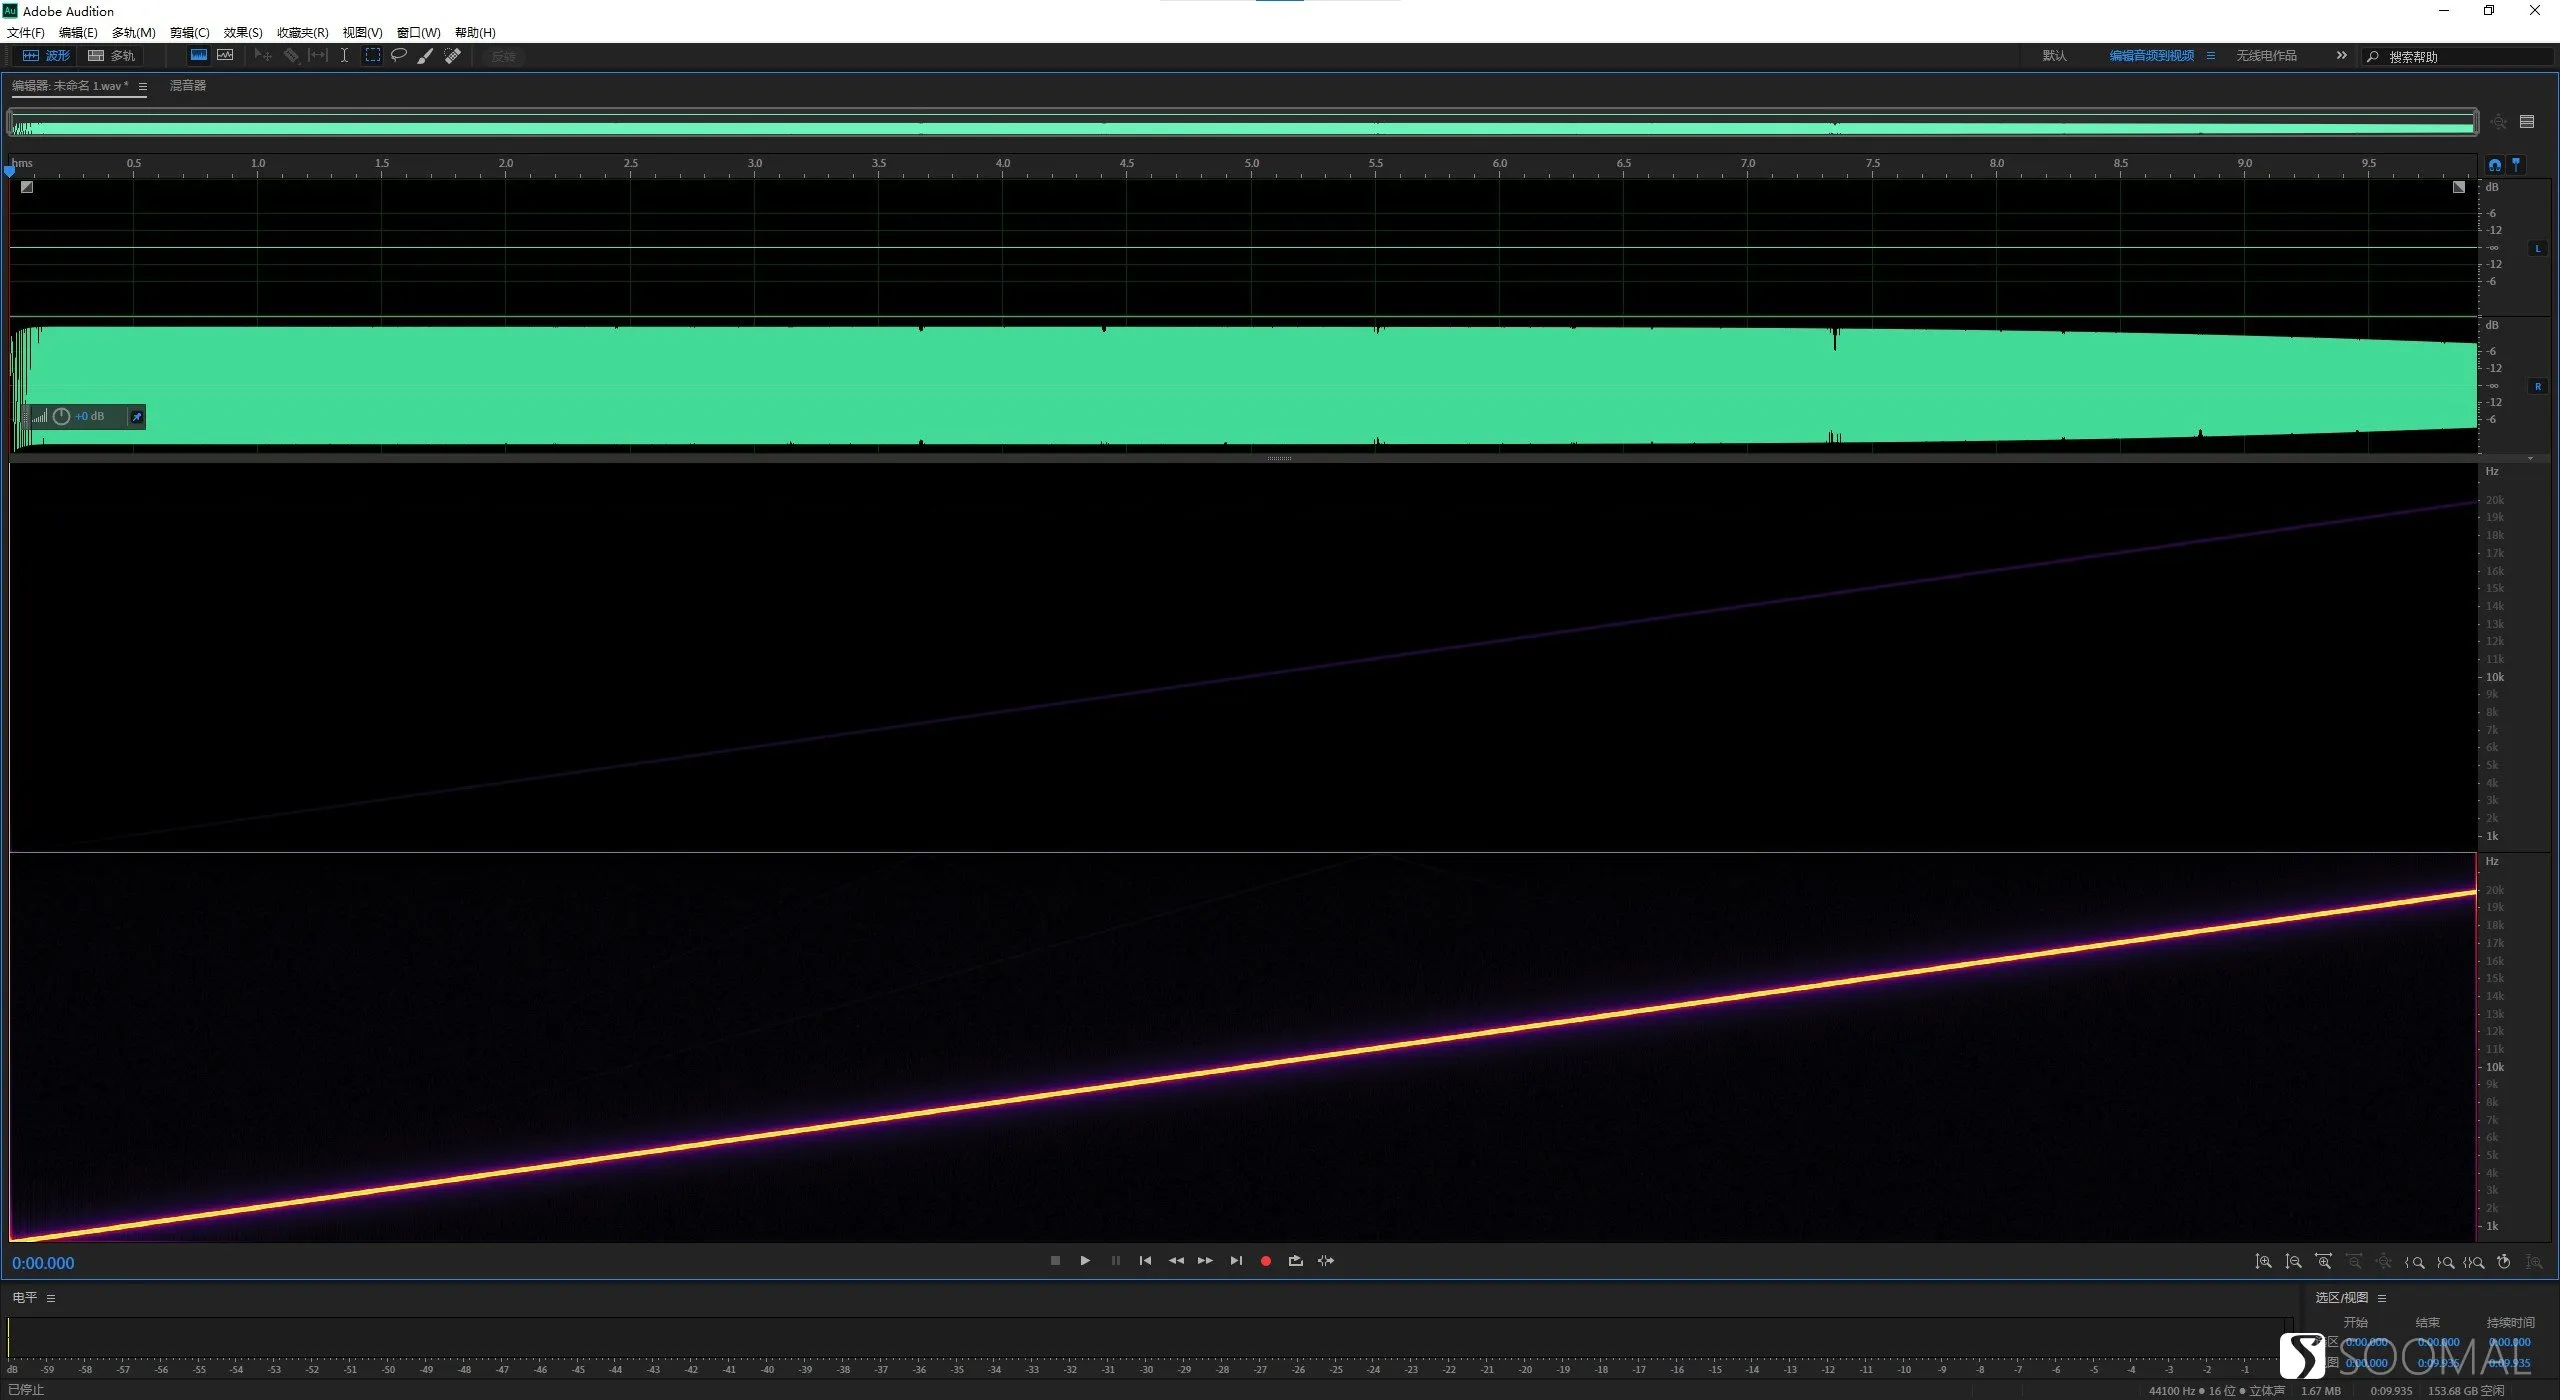Viewport: 2560px width, 1400px height.
Task: Toggle the left channel L button
Action: pos(2537,248)
